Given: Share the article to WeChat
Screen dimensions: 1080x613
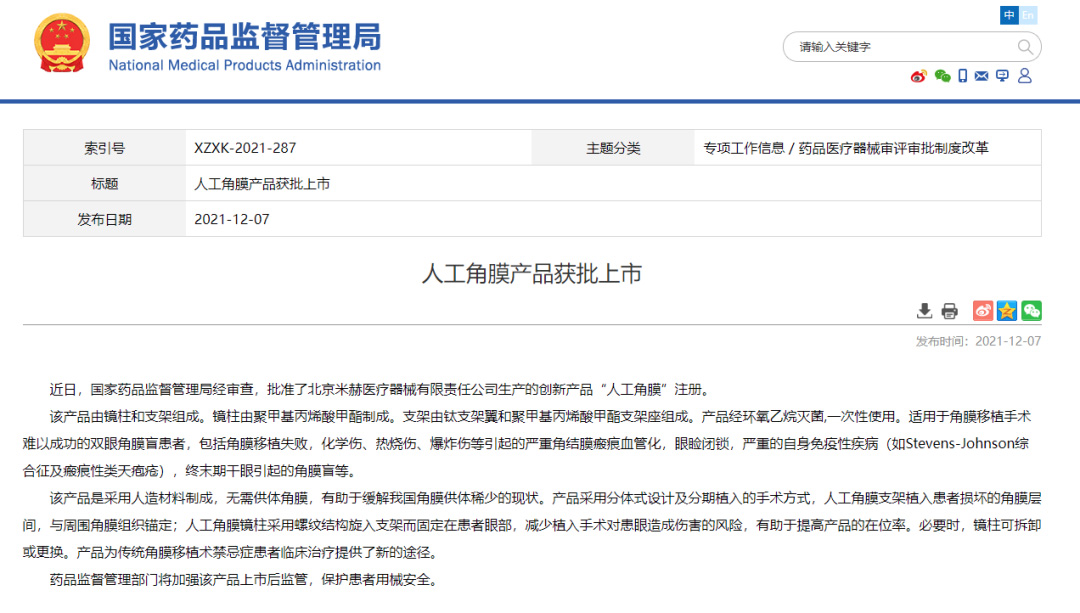Looking at the screenshot, I should tap(1032, 310).
